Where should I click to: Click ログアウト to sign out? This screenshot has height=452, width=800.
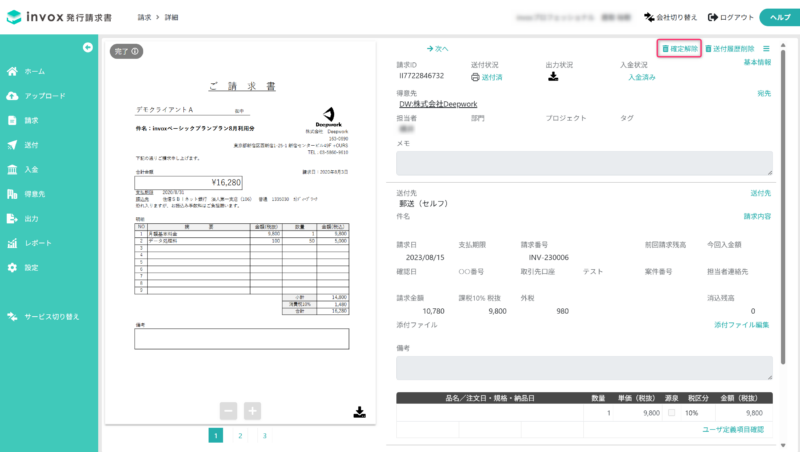click(x=731, y=17)
